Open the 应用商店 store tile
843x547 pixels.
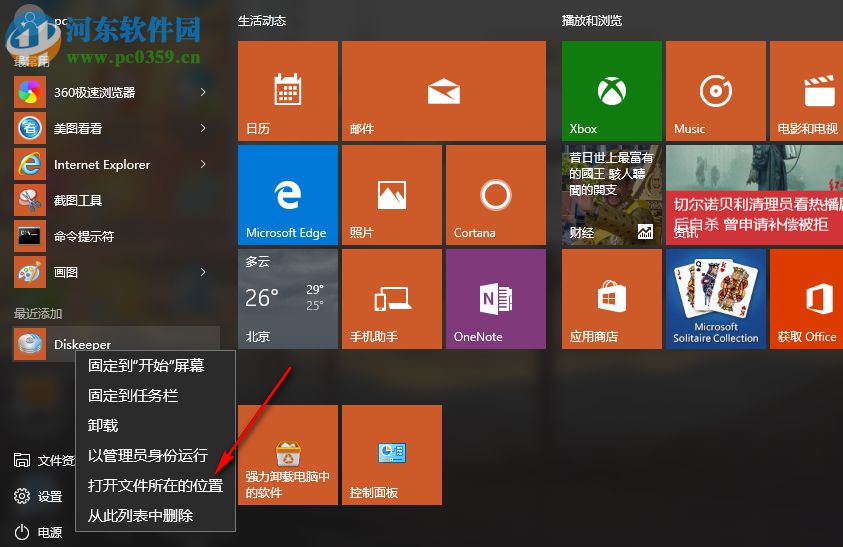(612, 299)
